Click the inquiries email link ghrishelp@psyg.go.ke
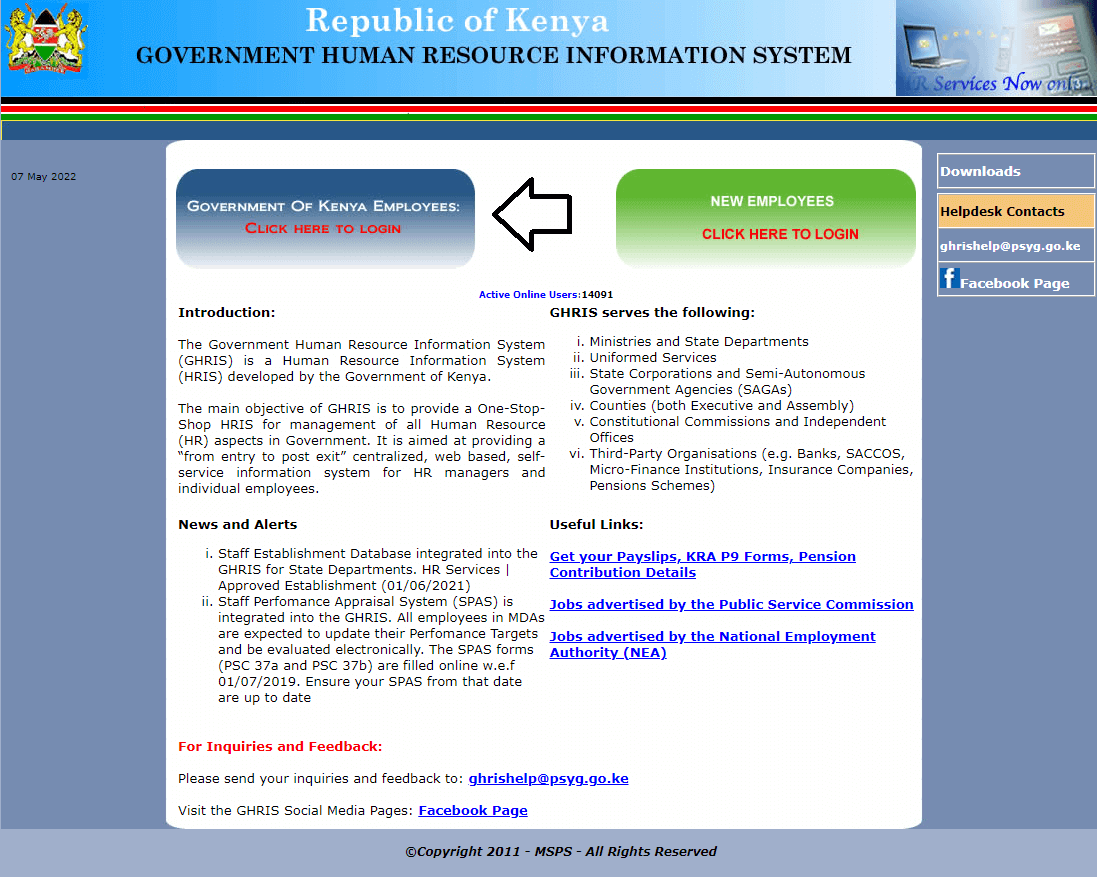 point(548,778)
